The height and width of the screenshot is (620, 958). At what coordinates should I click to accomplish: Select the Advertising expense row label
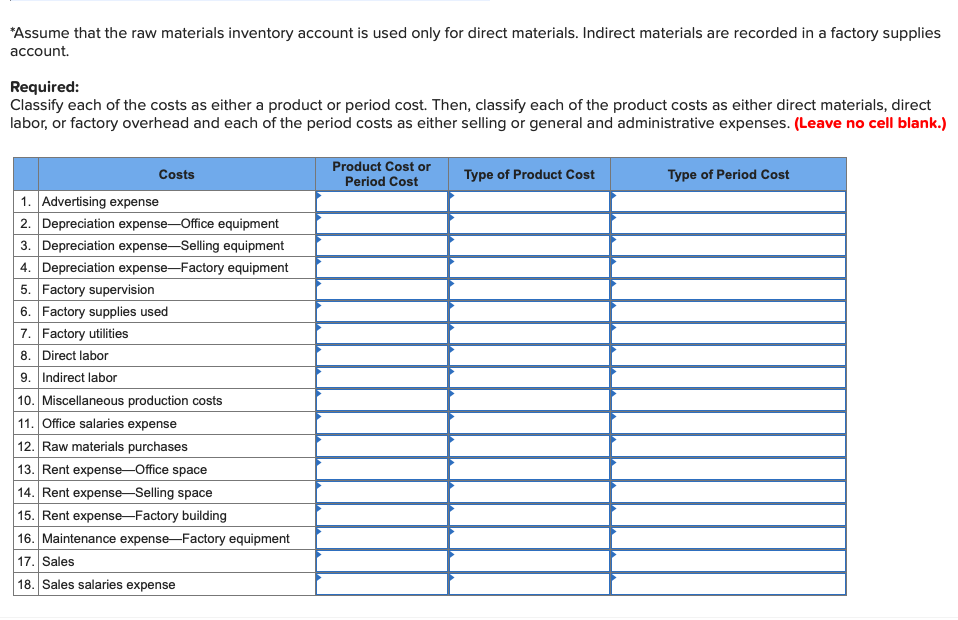pyautogui.click(x=99, y=201)
